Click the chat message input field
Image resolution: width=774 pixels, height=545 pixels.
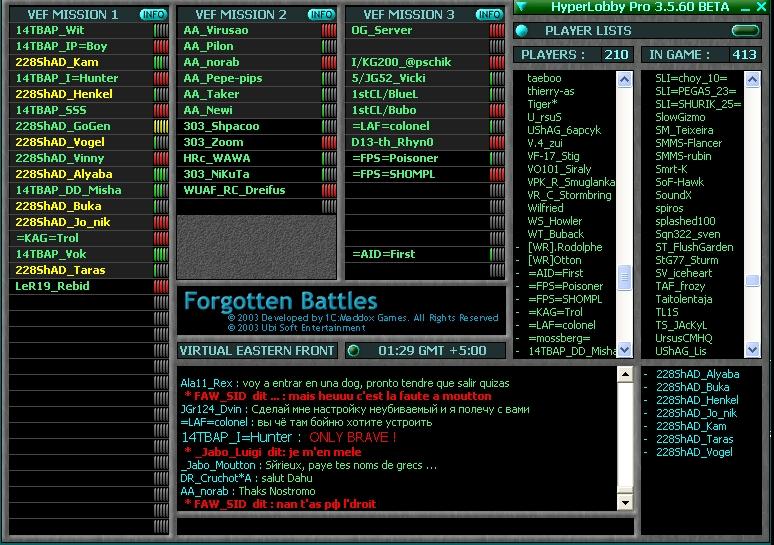405,526
